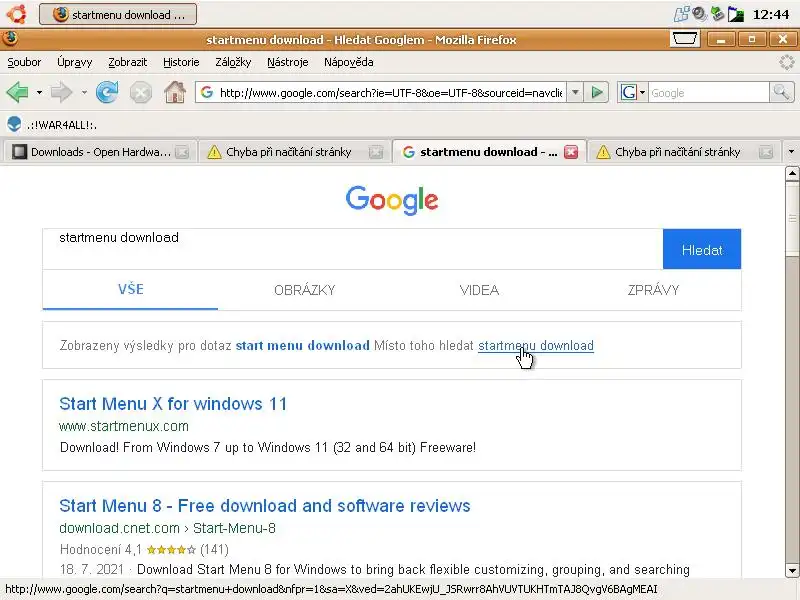Click the .:!WAR4ALL!:. bookmark icon
800x600 pixels.
[14, 124]
